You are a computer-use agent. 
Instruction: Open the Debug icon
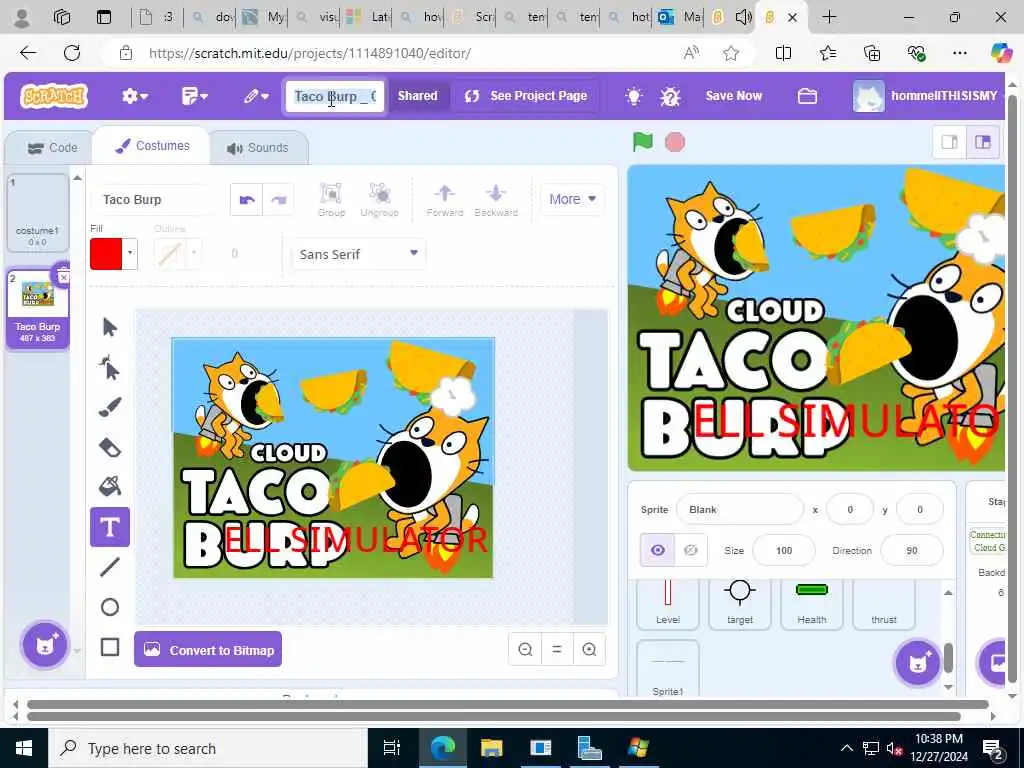[x=670, y=96]
